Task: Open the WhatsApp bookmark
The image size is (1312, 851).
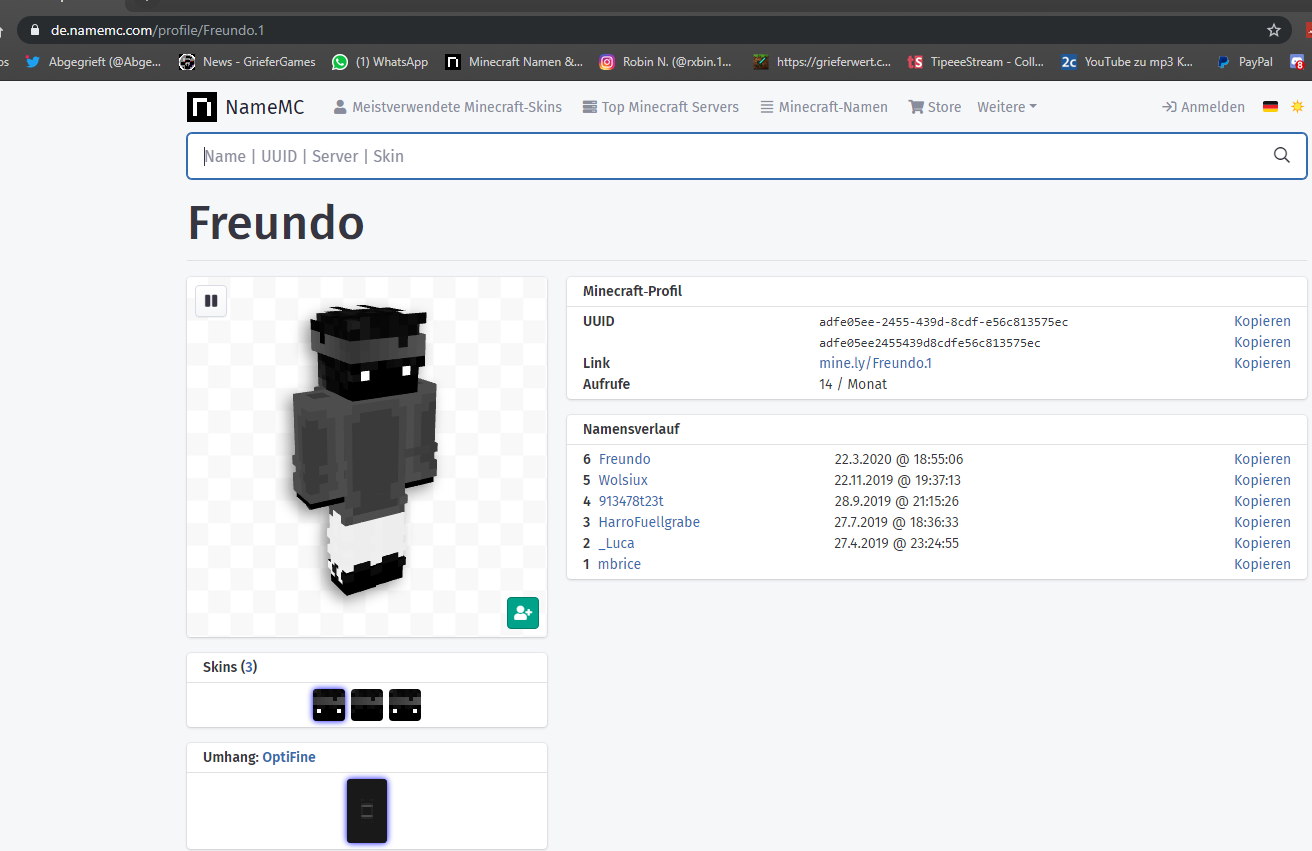Action: point(380,62)
